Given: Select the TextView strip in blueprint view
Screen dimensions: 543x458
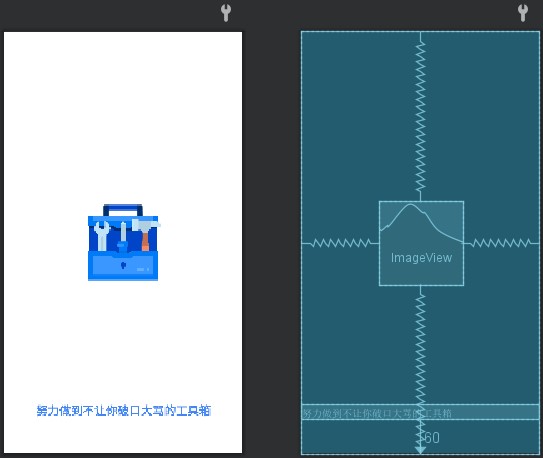Looking at the screenshot, I should (420, 412).
